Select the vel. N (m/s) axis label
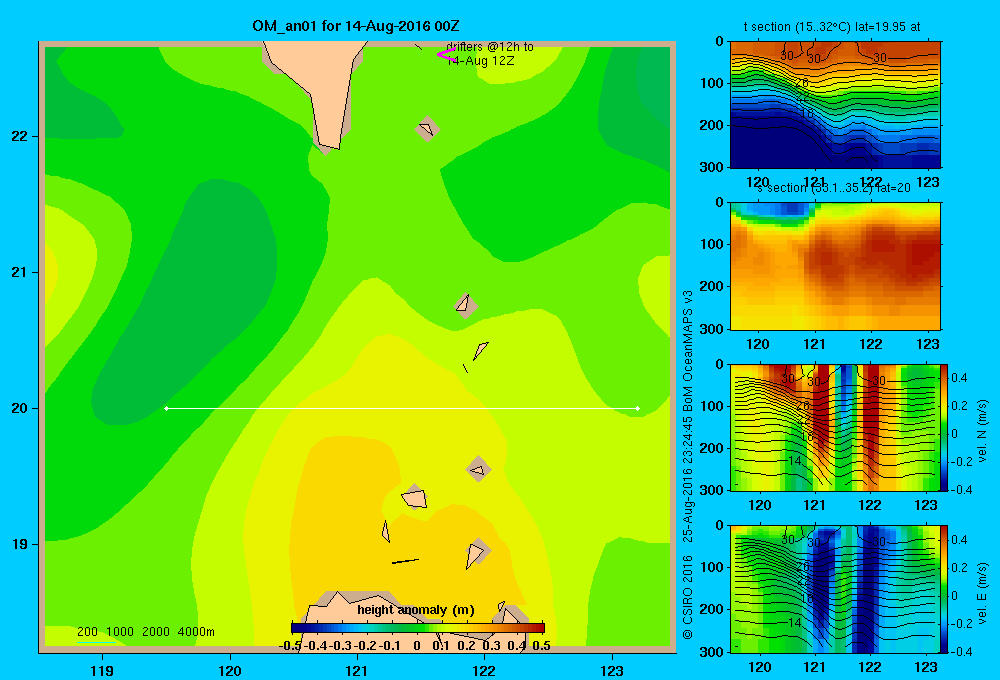 pyautogui.click(x=982, y=431)
